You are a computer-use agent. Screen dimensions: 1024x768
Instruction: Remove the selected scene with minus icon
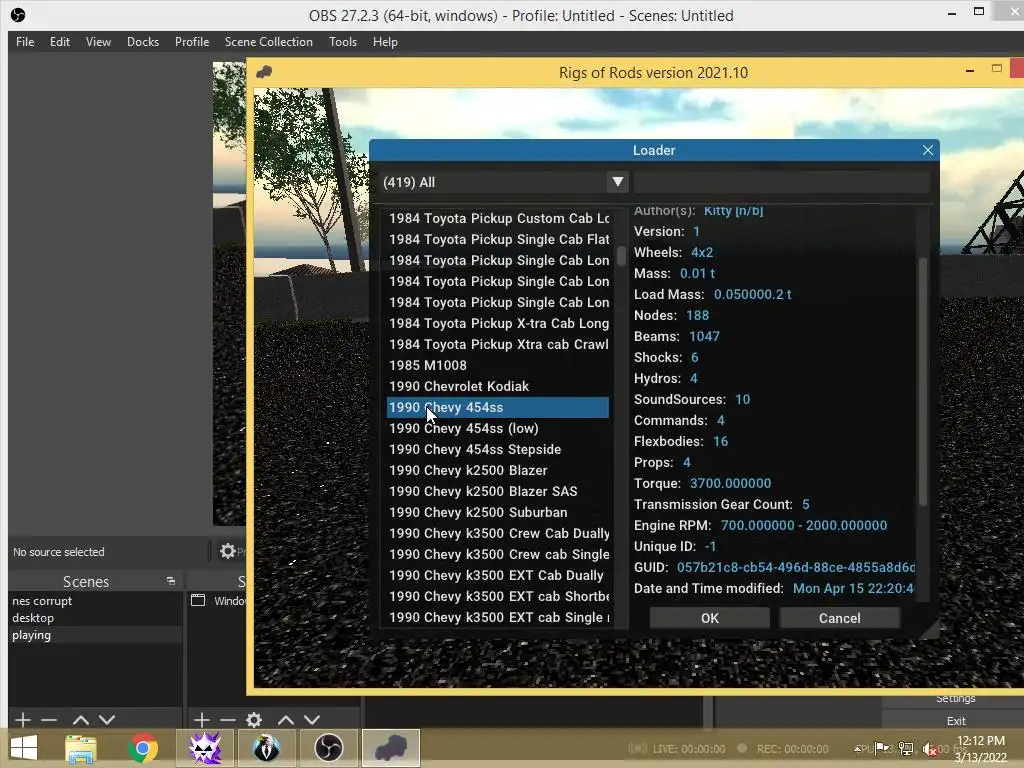coord(49,720)
